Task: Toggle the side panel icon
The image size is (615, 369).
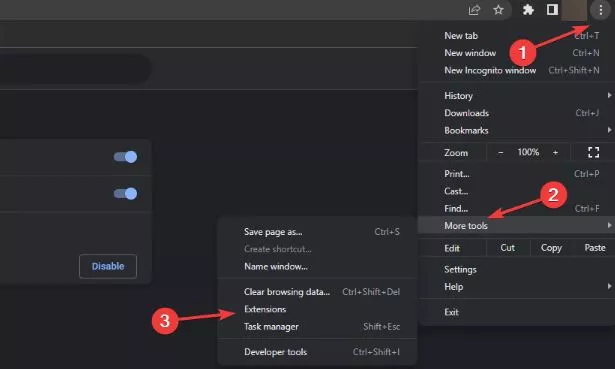Action: [552, 10]
